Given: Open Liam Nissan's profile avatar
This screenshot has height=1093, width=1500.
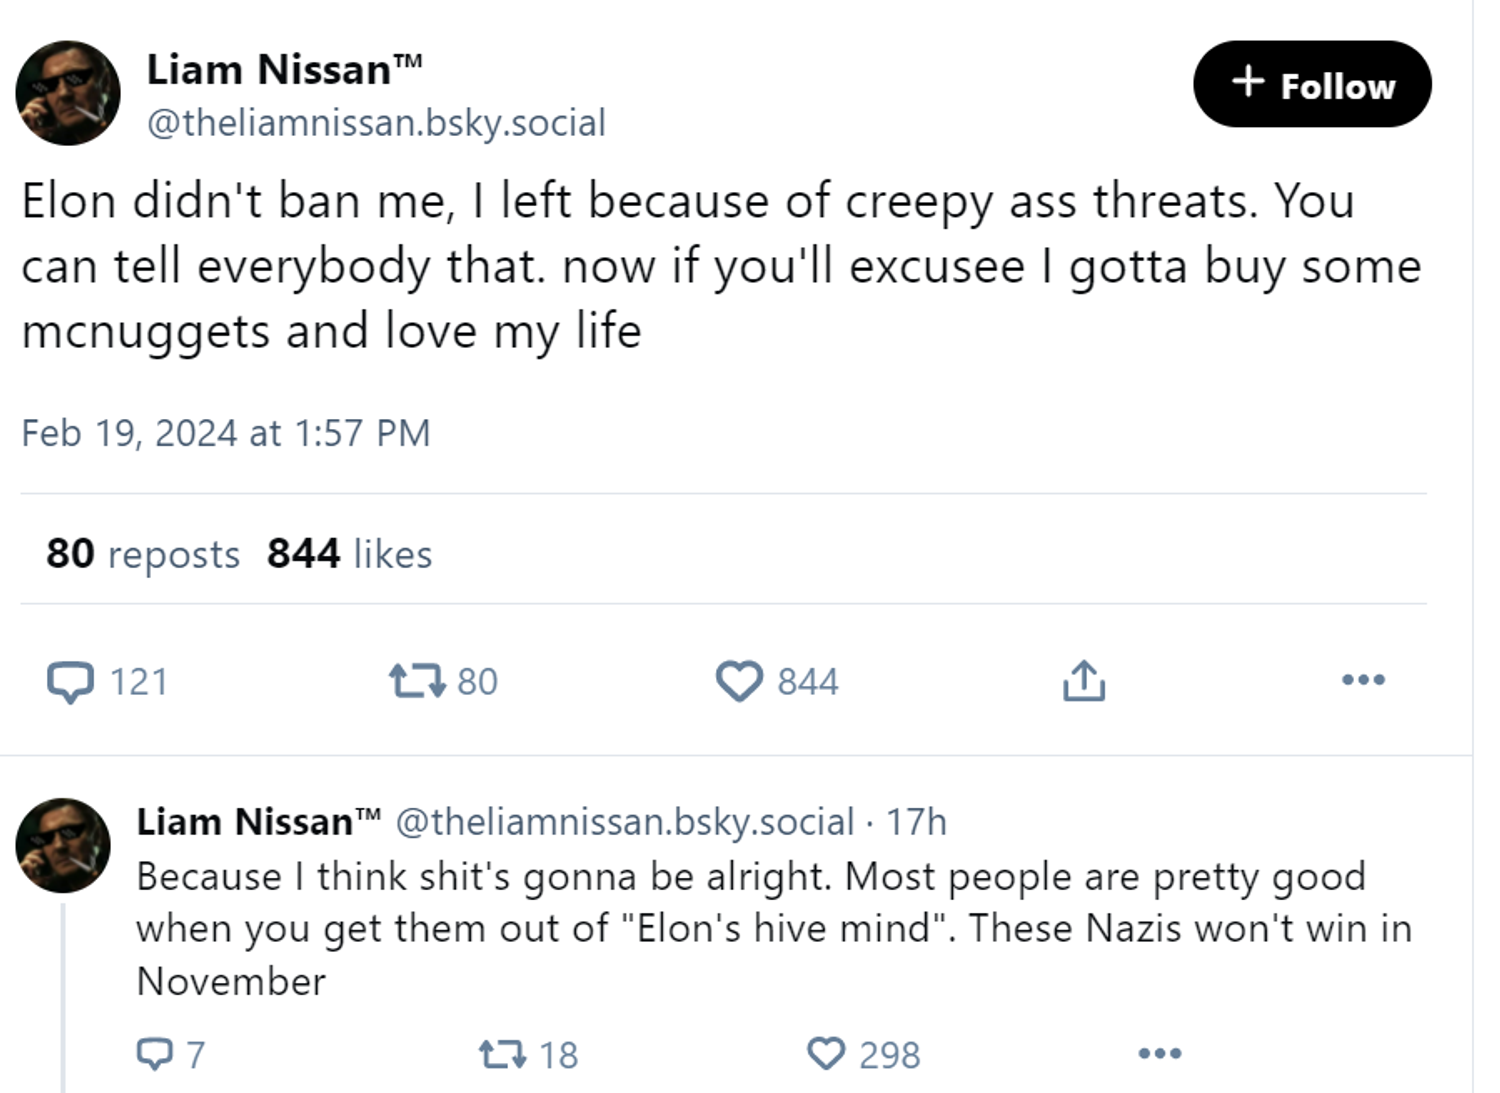Looking at the screenshot, I should (x=68, y=93).
